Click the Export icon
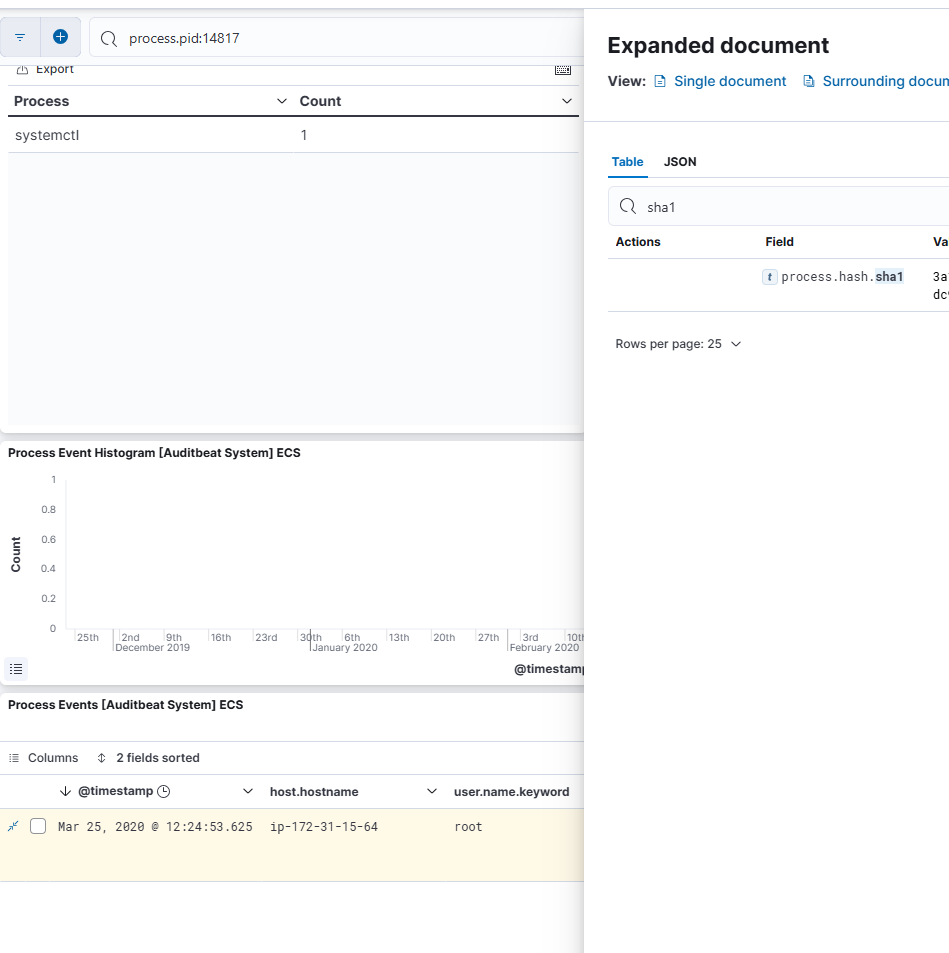Image resolution: width=949 pixels, height=953 pixels. click(x=22, y=70)
